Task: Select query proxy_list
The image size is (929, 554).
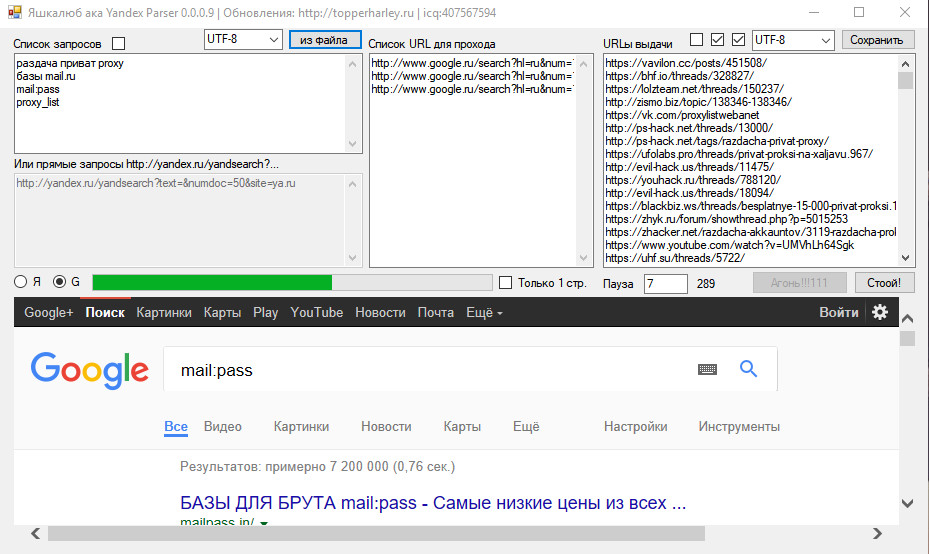Action: pos(38,102)
